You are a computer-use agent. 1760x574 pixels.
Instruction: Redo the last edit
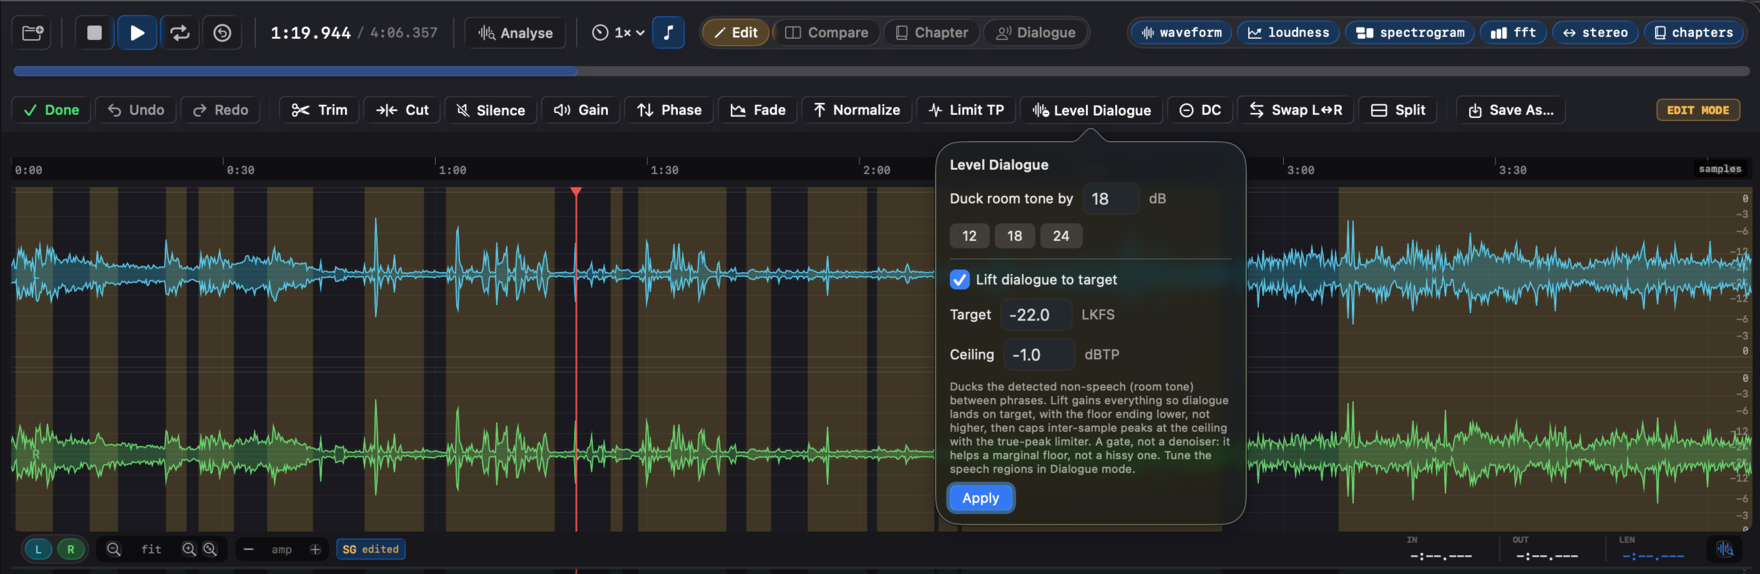click(x=220, y=110)
